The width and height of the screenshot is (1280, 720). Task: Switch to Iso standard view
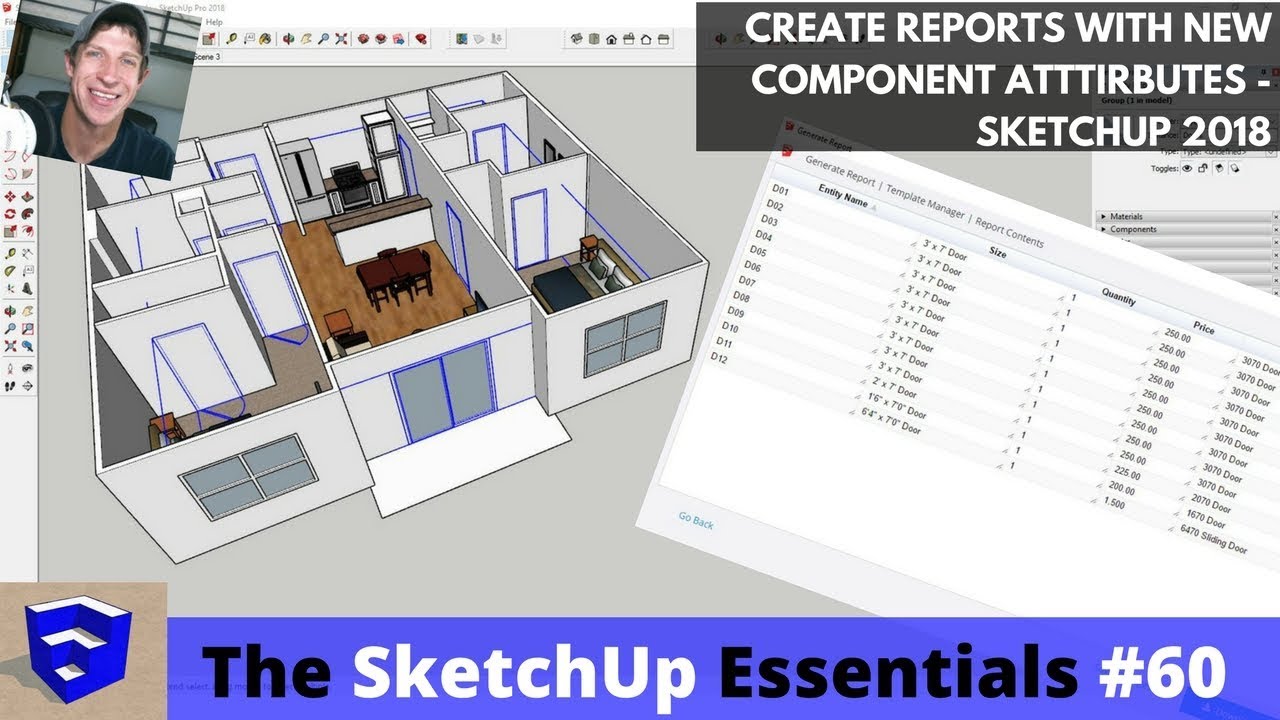pyautogui.click(x=576, y=39)
